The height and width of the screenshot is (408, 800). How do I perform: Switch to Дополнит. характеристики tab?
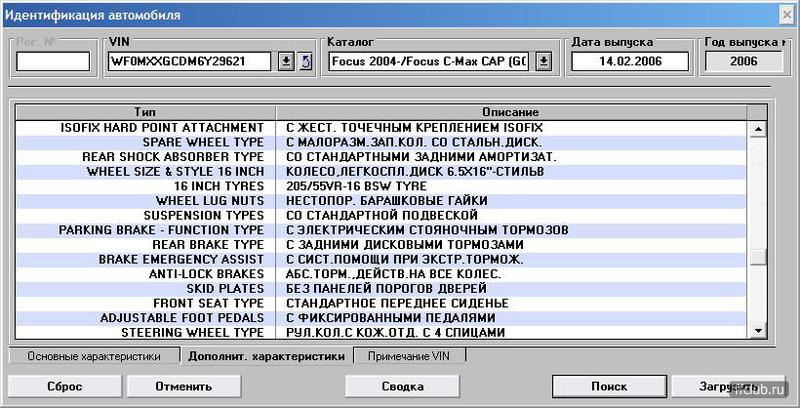(266, 356)
